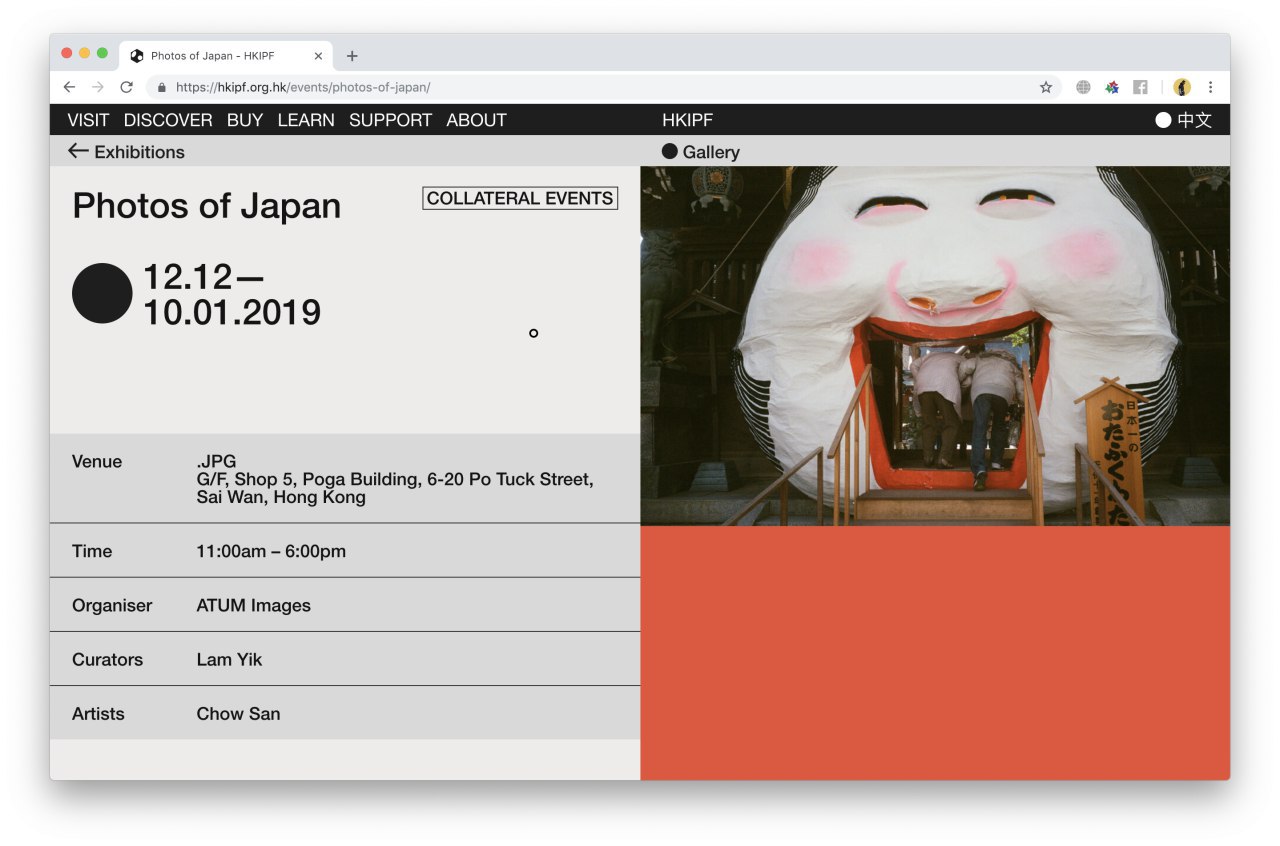Click the Time label
The width and height of the screenshot is (1280, 846).
click(92, 551)
